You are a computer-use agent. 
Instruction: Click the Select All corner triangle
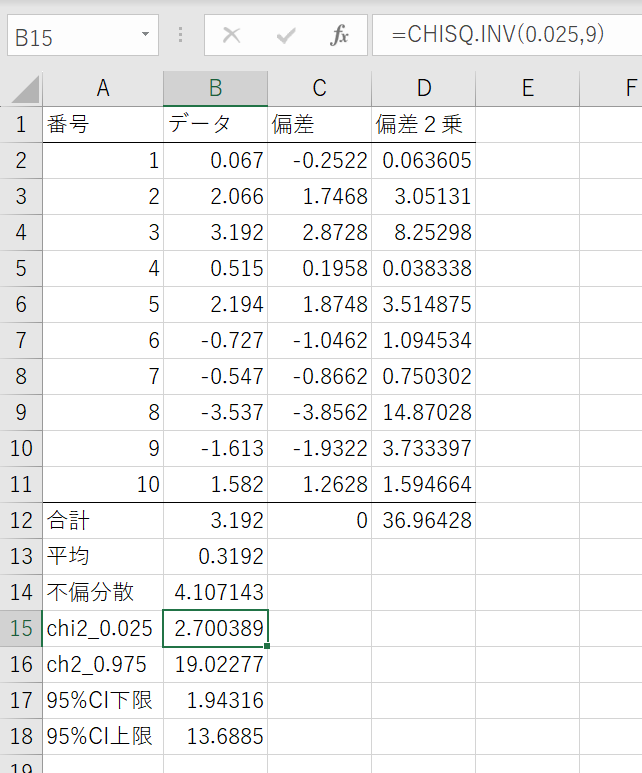(25, 89)
